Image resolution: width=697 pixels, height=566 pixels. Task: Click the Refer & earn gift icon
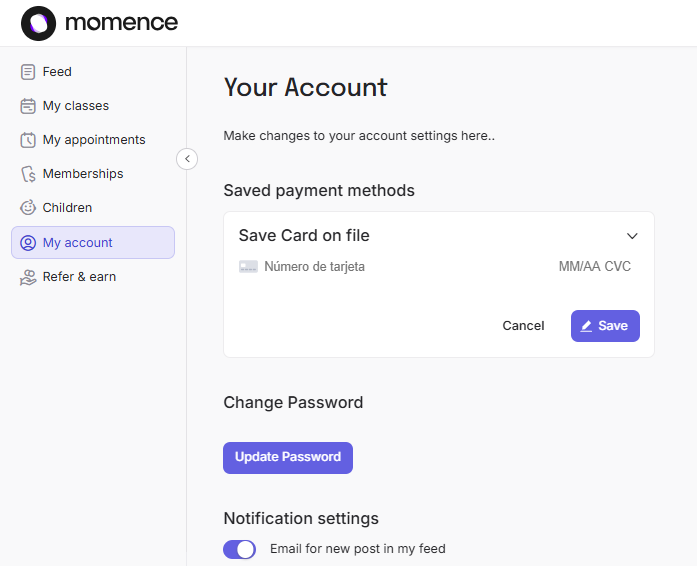point(28,277)
